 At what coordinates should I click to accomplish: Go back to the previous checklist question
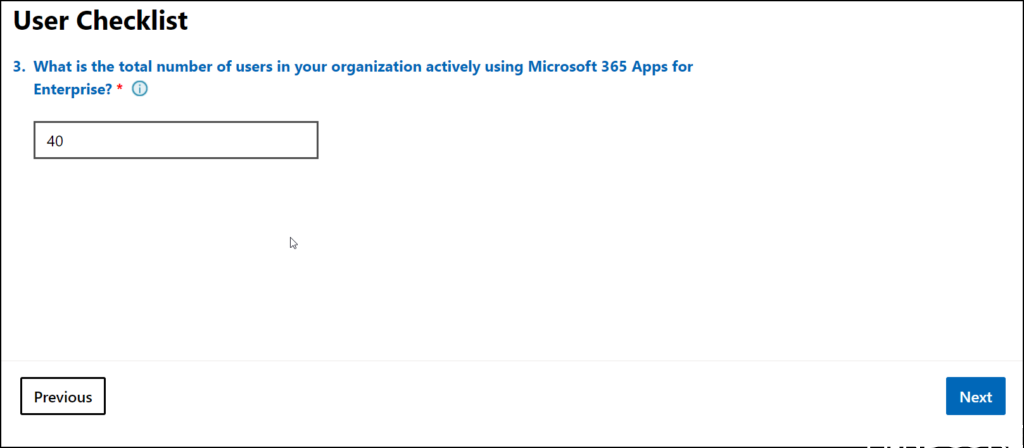(63, 396)
